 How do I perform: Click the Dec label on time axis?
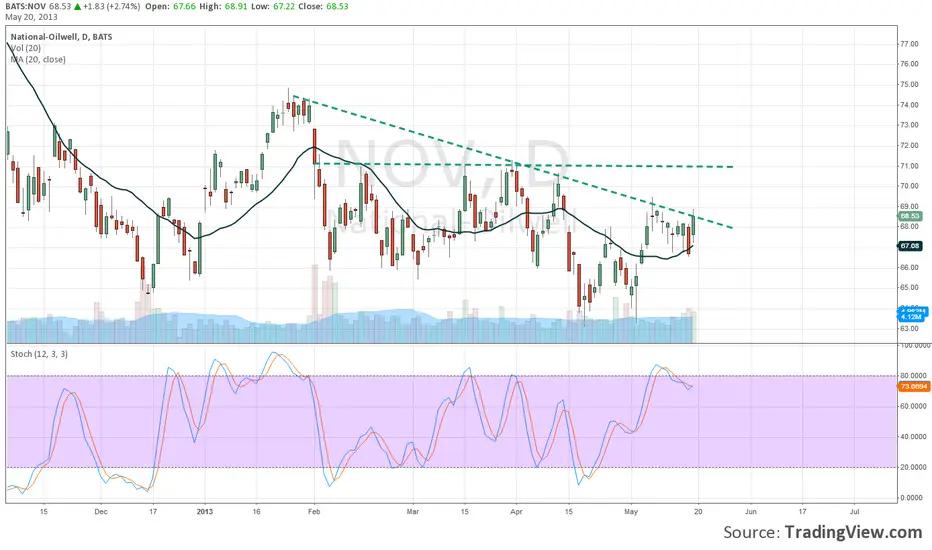click(x=101, y=511)
